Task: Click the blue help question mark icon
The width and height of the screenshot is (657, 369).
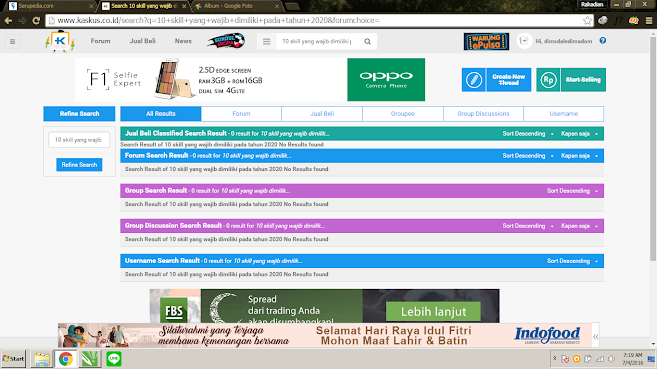Action: tap(603, 41)
